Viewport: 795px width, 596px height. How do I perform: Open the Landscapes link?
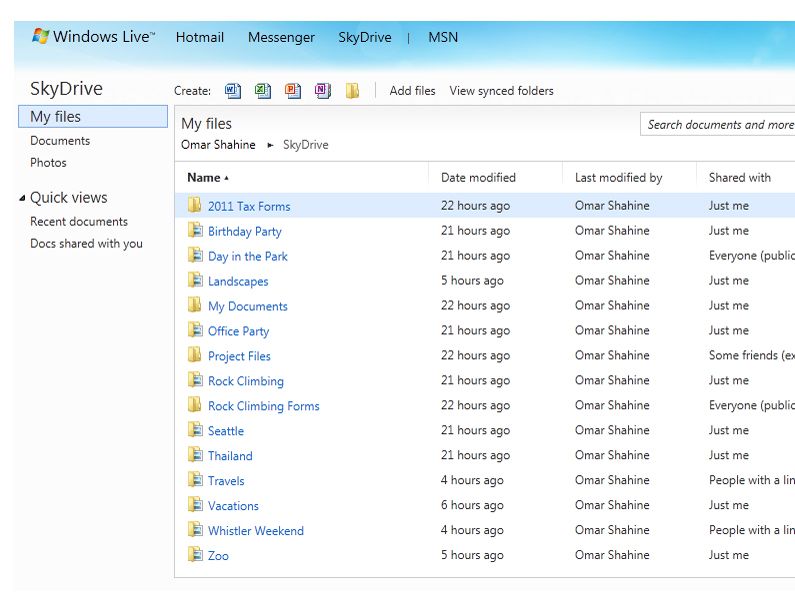[x=238, y=281]
